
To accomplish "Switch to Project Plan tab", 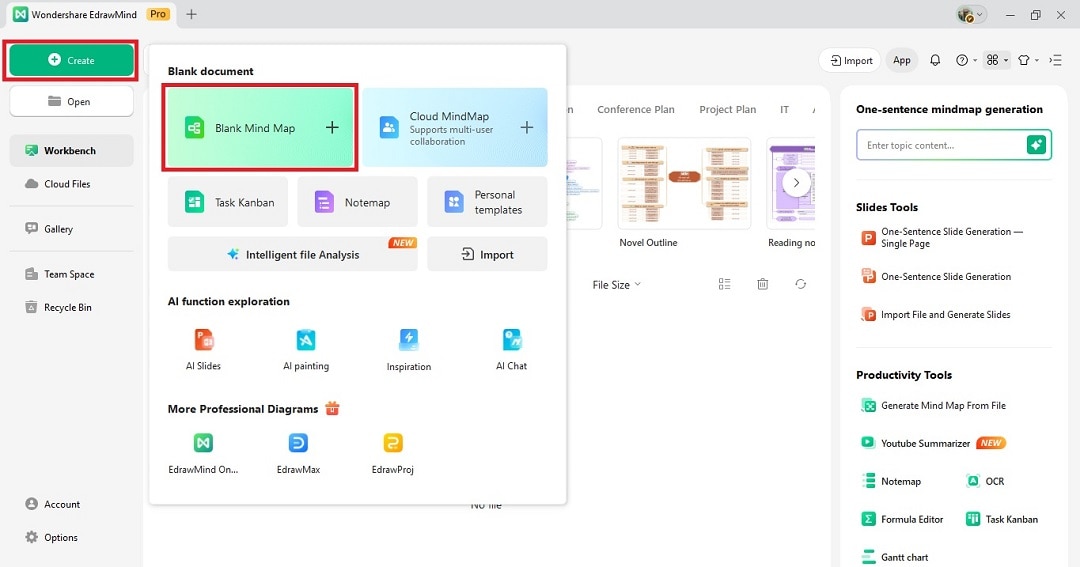I will click(727, 110).
